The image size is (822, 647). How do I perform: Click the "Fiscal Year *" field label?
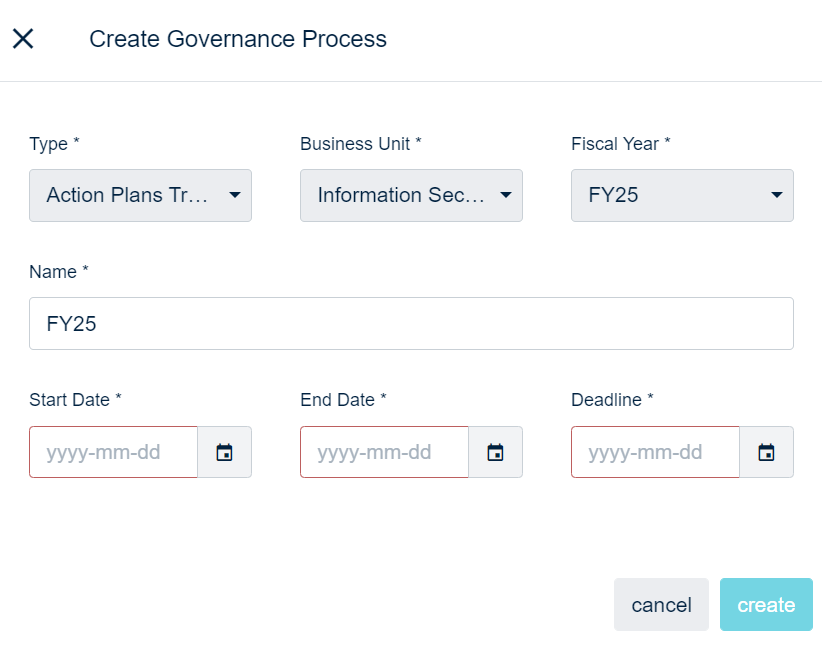(x=620, y=144)
